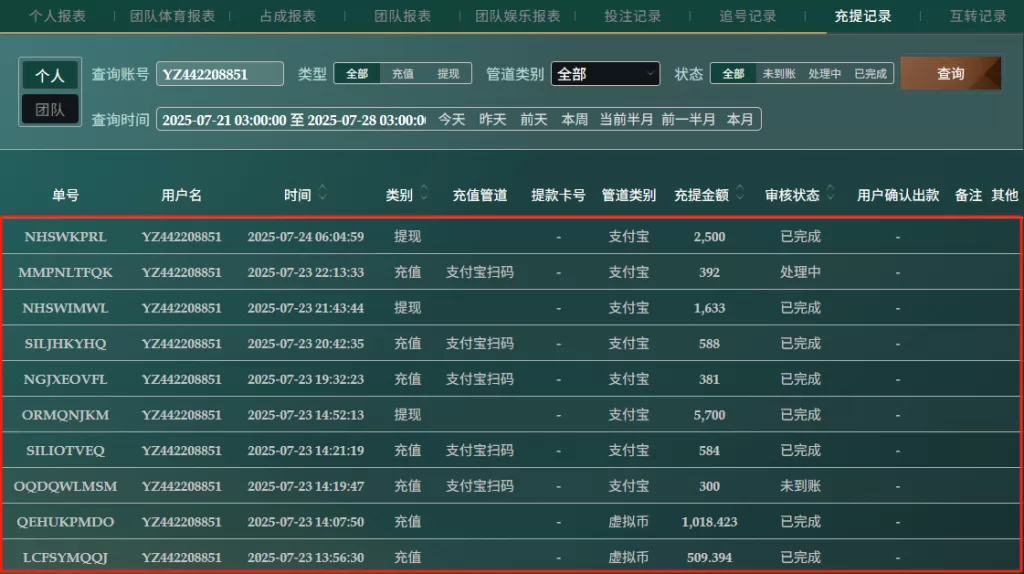The height and width of the screenshot is (574, 1024).
Task: Set time range to 前天
Action: coord(534,120)
